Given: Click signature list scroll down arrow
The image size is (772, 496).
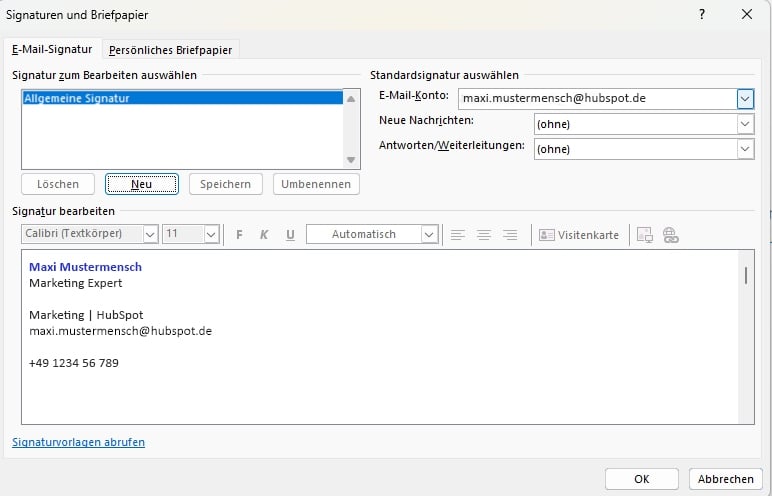Looking at the screenshot, I should 351,160.
